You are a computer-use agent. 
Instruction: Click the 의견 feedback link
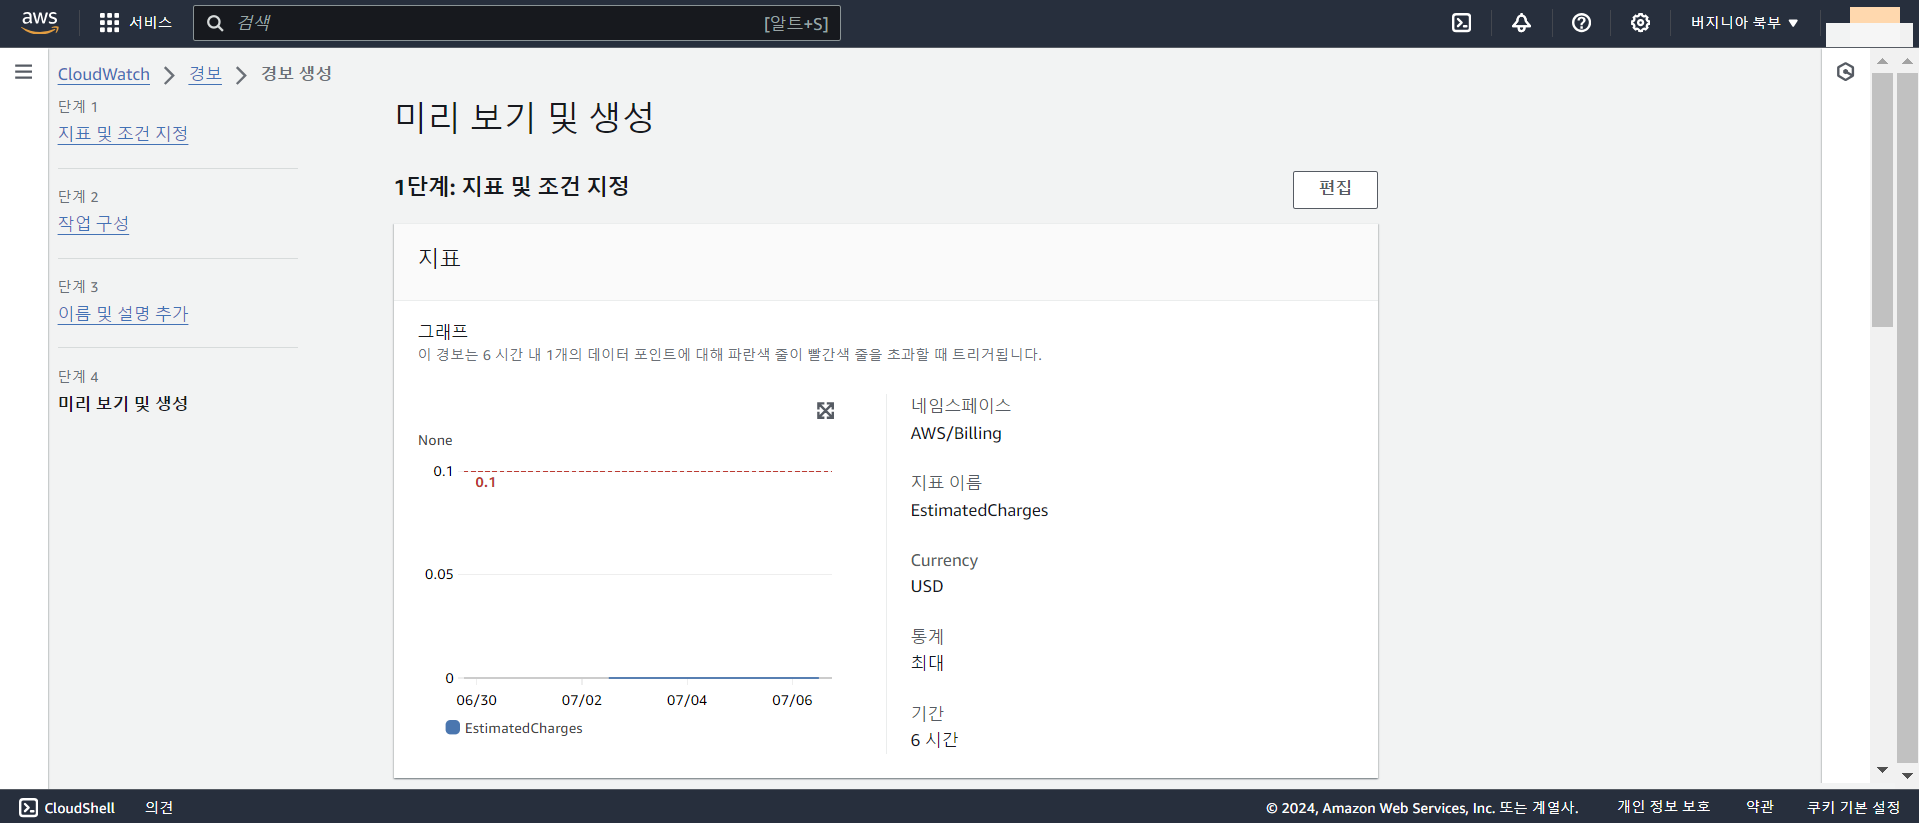coord(159,807)
